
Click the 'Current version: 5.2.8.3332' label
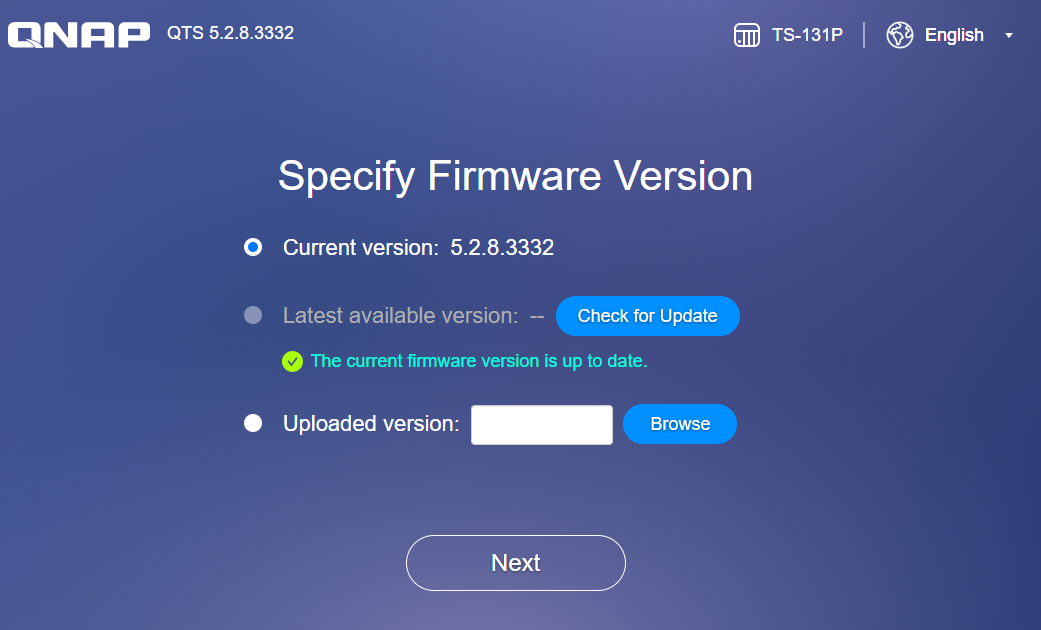(418, 248)
